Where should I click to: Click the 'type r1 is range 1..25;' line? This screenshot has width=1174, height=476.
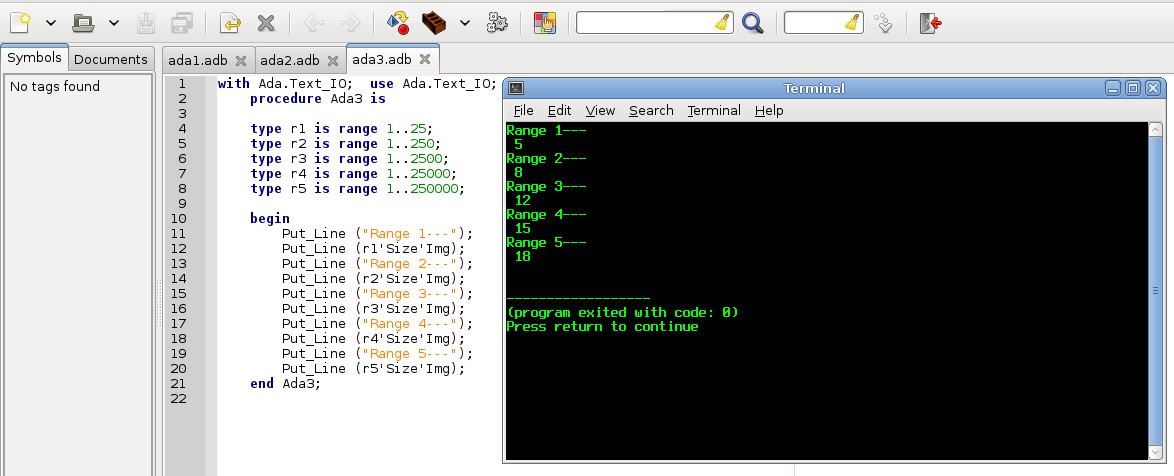point(341,129)
